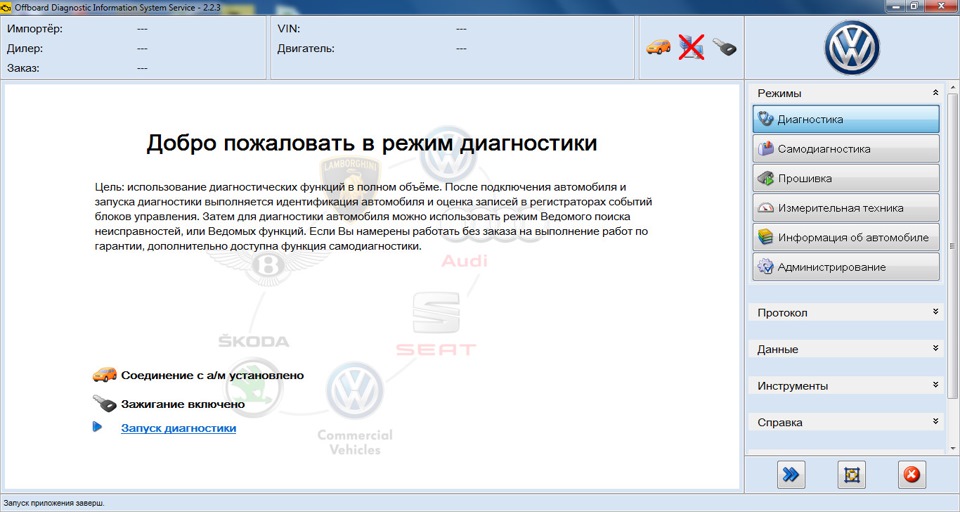Image resolution: width=960 pixels, height=512 pixels.
Task: Click the Запуск диагностики link
Action: coord(178,428)
